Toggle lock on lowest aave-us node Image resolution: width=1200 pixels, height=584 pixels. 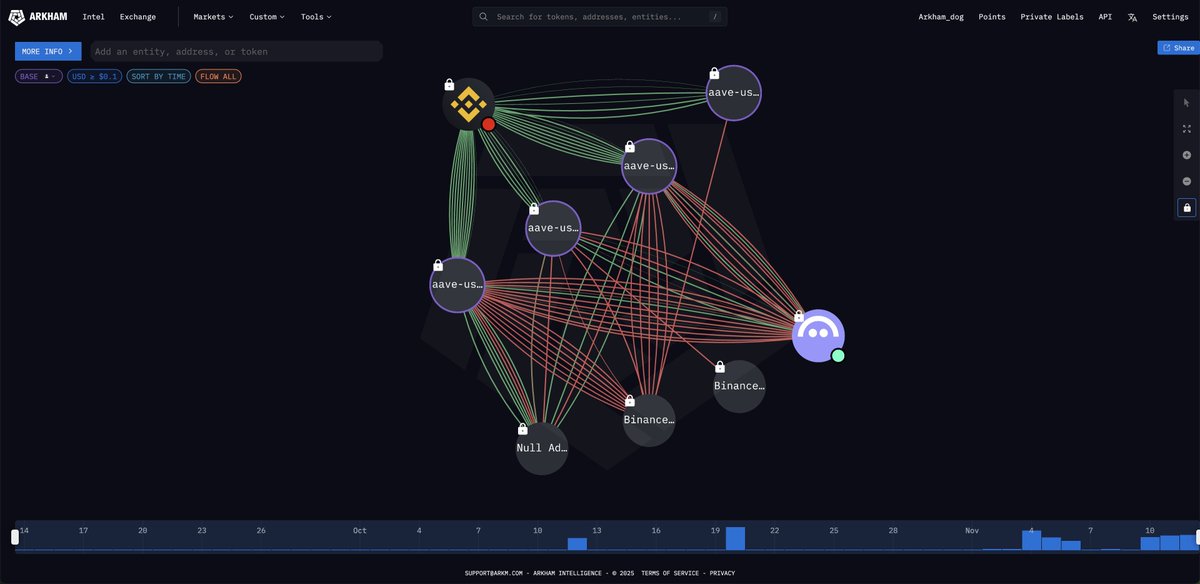pos(437,265)
